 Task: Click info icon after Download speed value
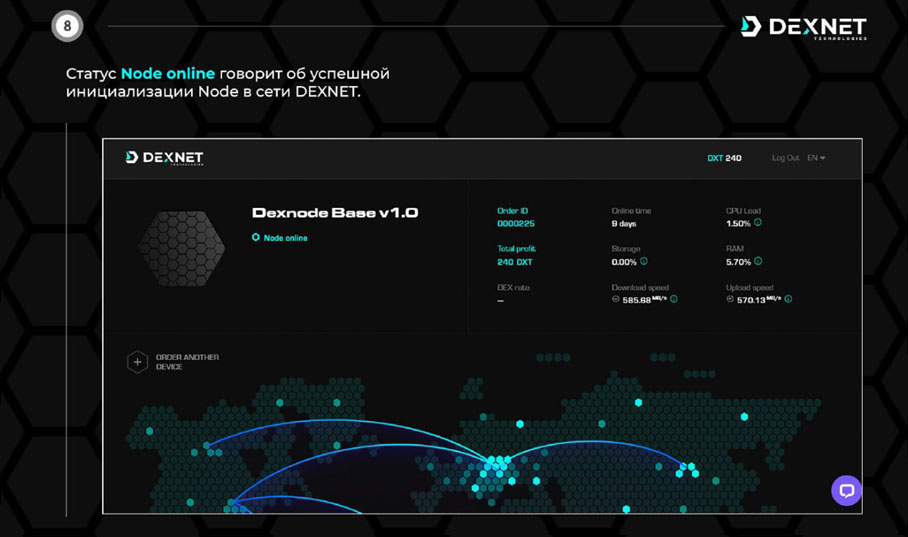[673, 299]
